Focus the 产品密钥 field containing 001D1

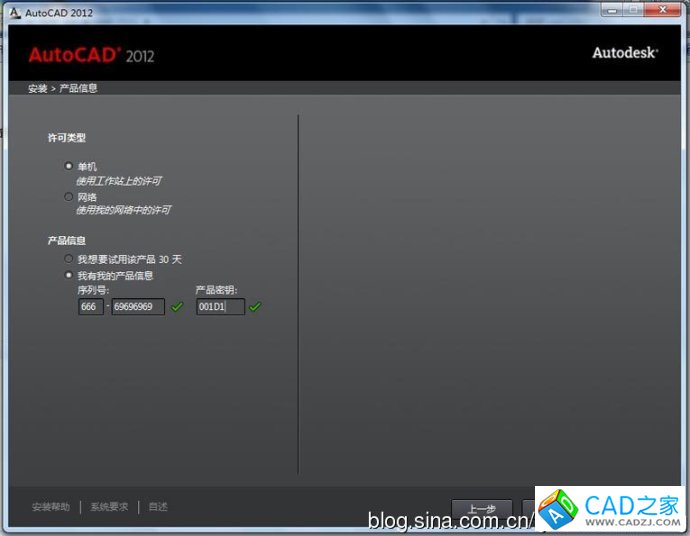tap(220, 307)
